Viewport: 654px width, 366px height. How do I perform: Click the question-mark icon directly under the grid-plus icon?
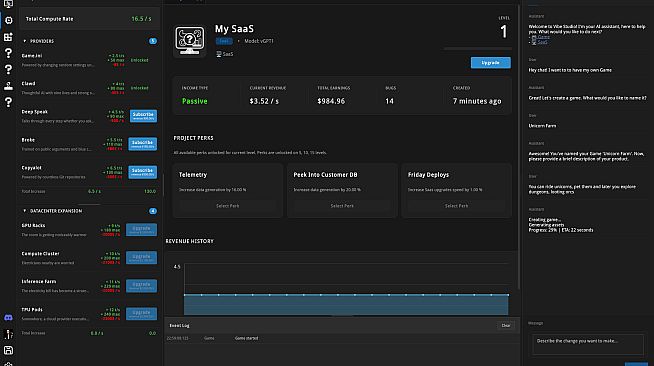click(x=8, y=53)
